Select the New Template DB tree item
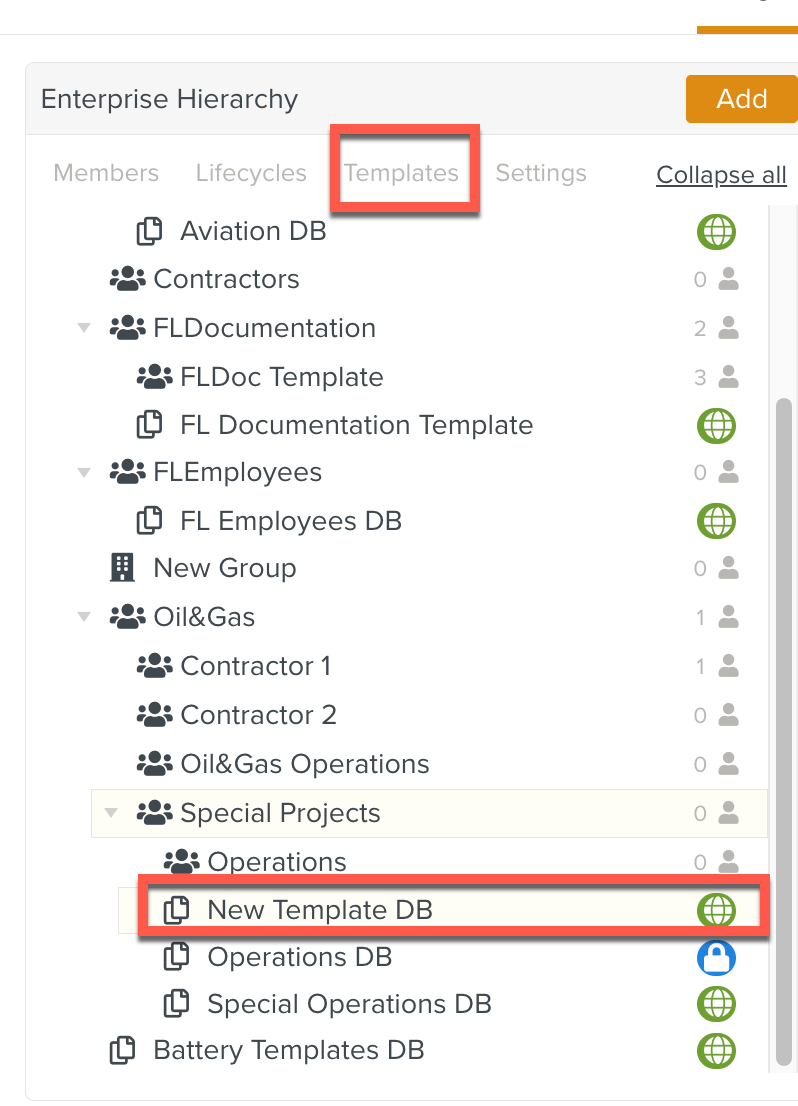 (319, 910)
